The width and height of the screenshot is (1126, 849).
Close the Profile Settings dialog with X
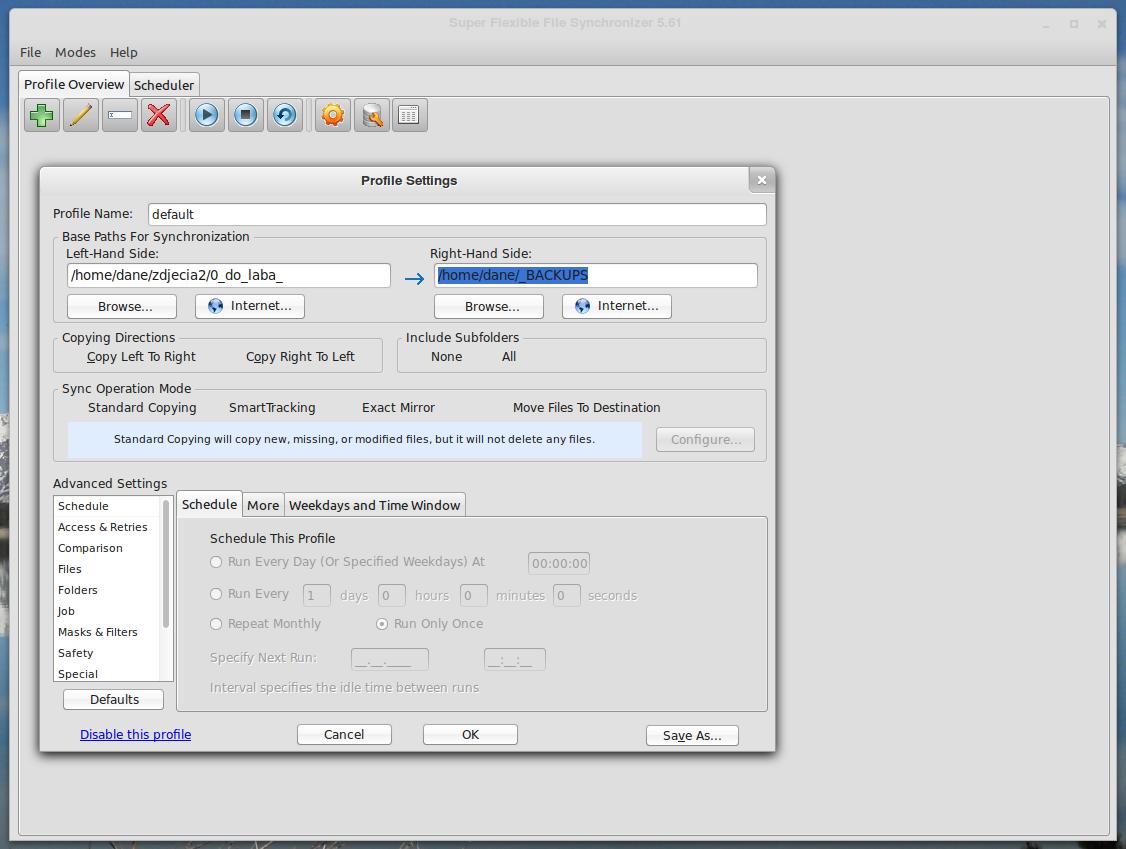point(762,180)
